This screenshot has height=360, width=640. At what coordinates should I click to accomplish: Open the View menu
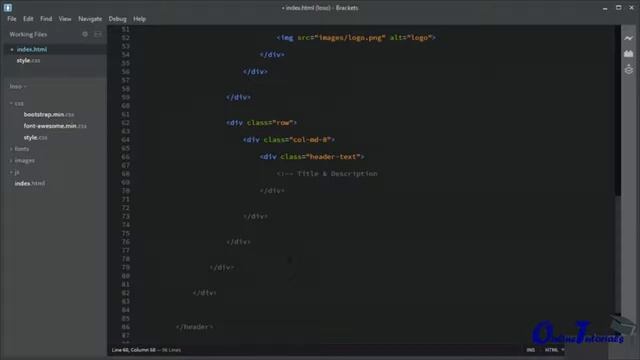point(65,19)
